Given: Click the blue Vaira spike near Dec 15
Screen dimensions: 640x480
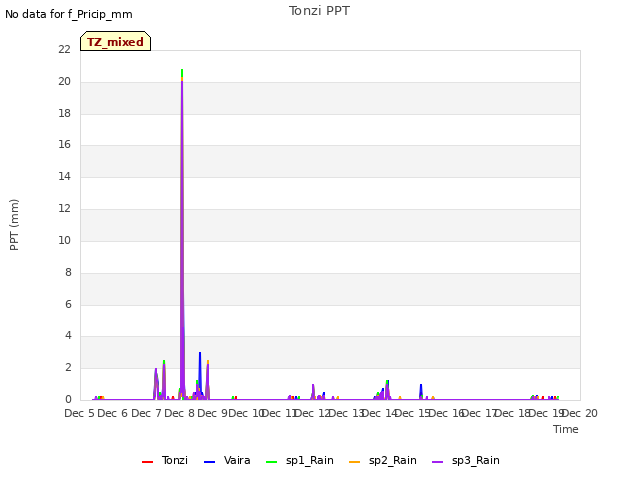Looking at the screenshot, I should pyautogui.click(x=421, y=390).
